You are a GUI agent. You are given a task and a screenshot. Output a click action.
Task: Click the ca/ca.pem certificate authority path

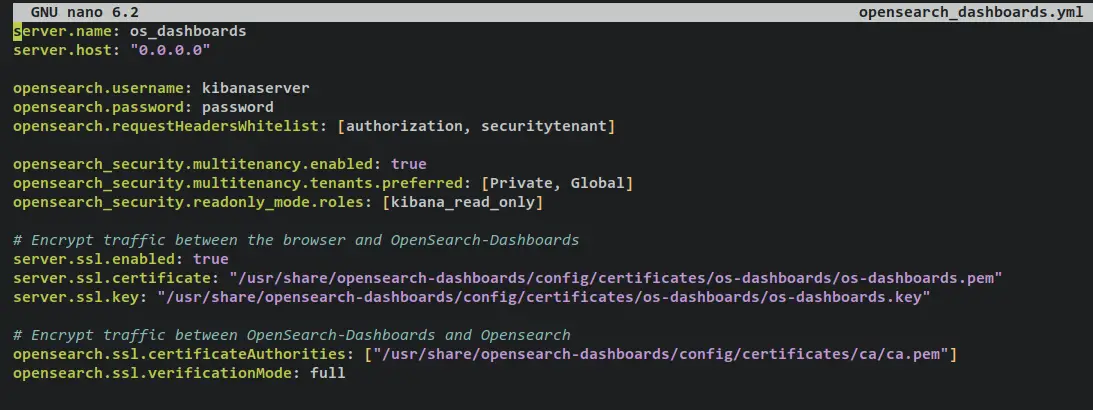662,354
